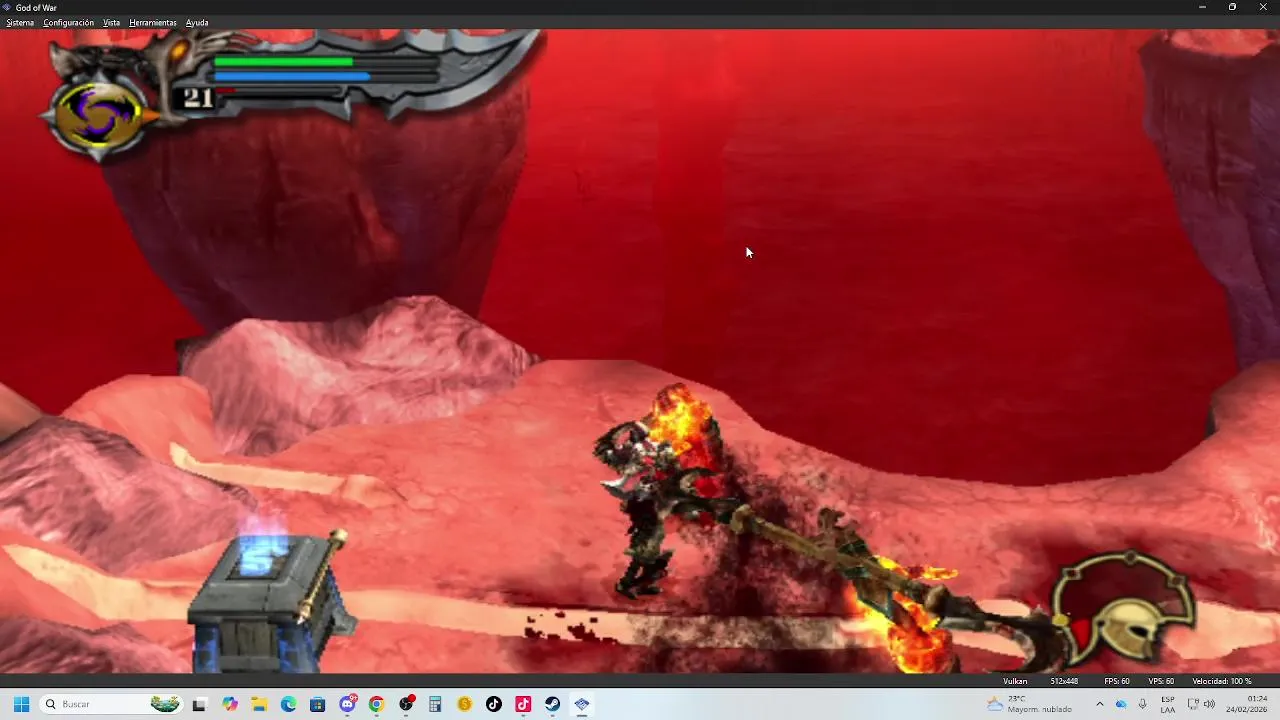1280x720 pixels.
Task: Open Task View from taskbar
Action: click(199, 704)
